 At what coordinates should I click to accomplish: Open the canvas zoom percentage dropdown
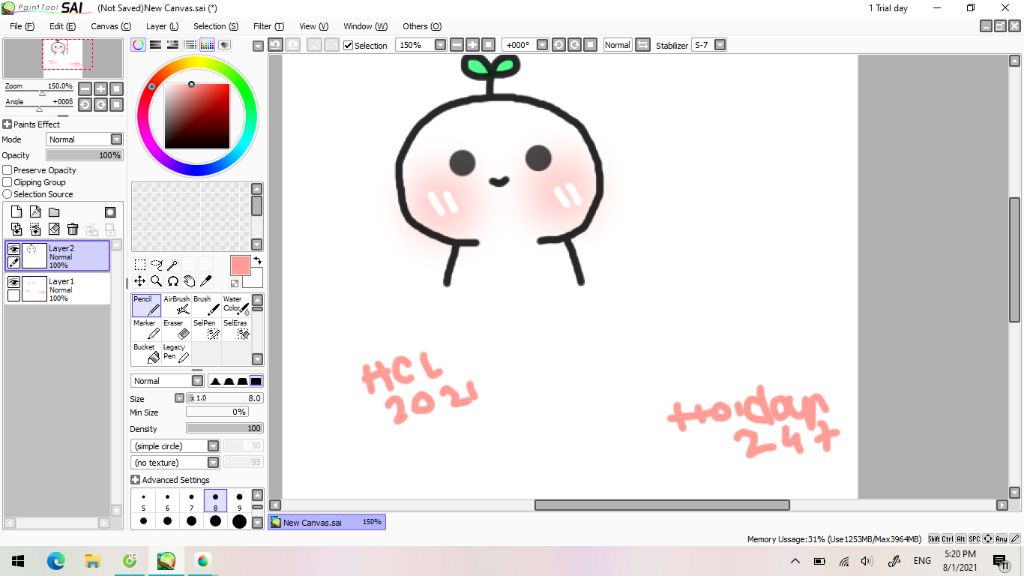(440, 45)
